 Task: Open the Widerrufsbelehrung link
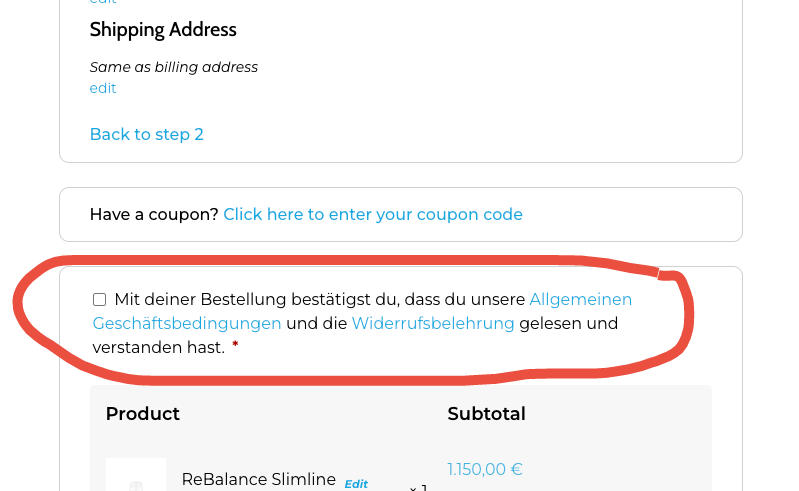coord(433,323)
